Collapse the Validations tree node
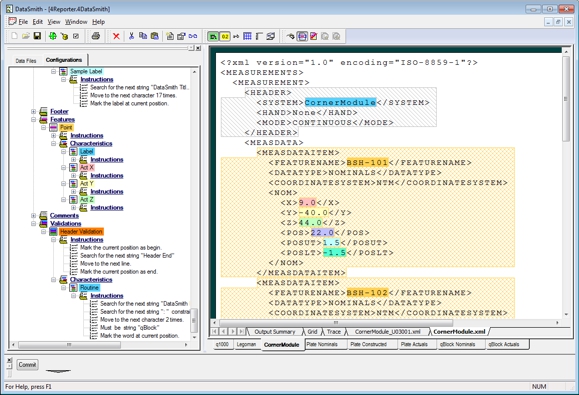This screenshot has height=395, width=579. 34,223
